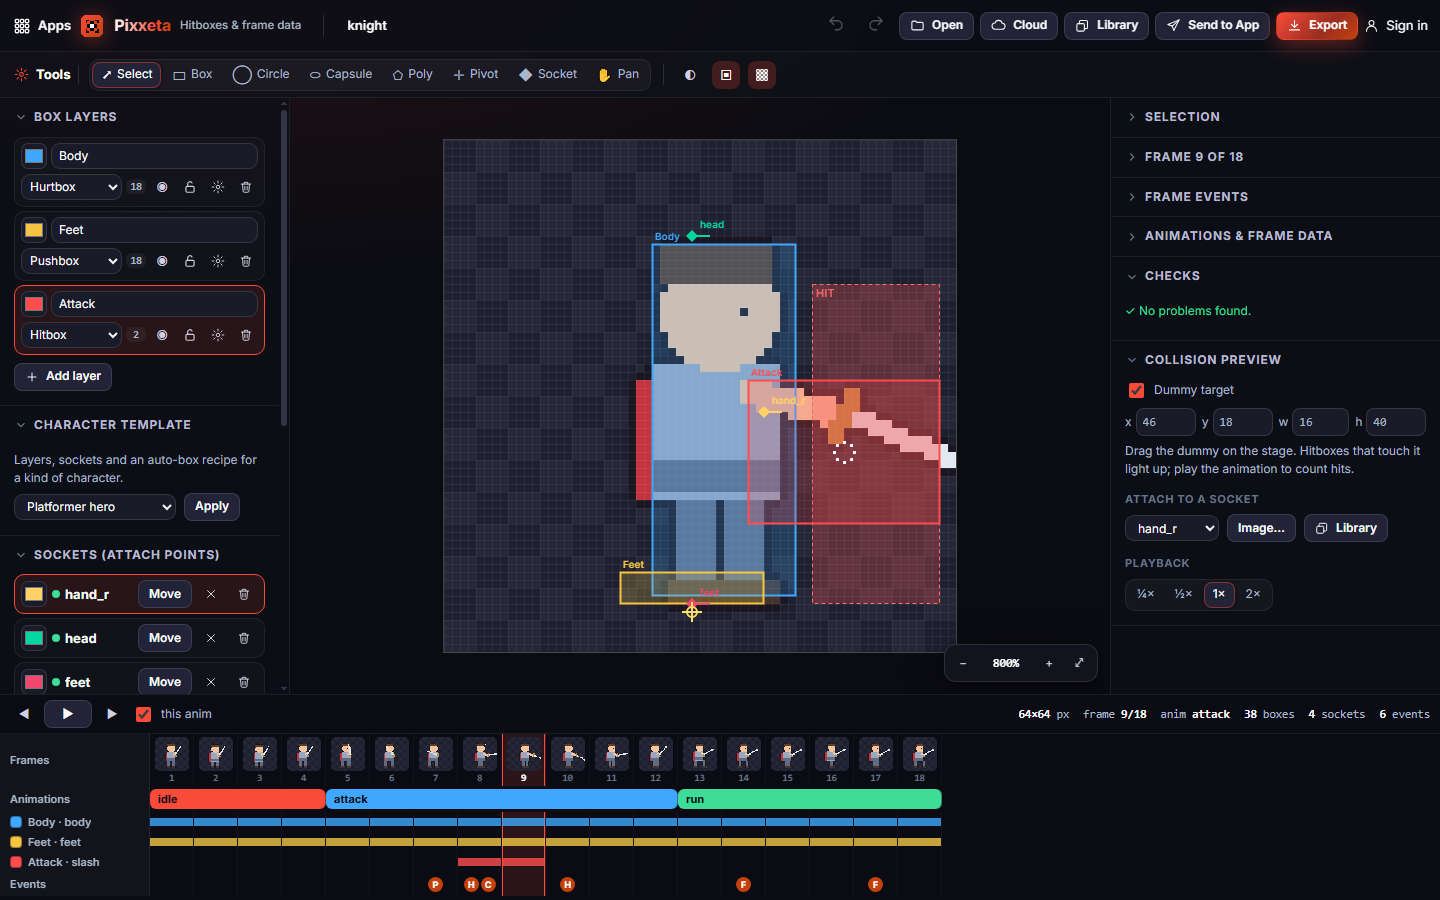Apply the character template
The image size is (1440, 900).
click(x=212, y=507)
